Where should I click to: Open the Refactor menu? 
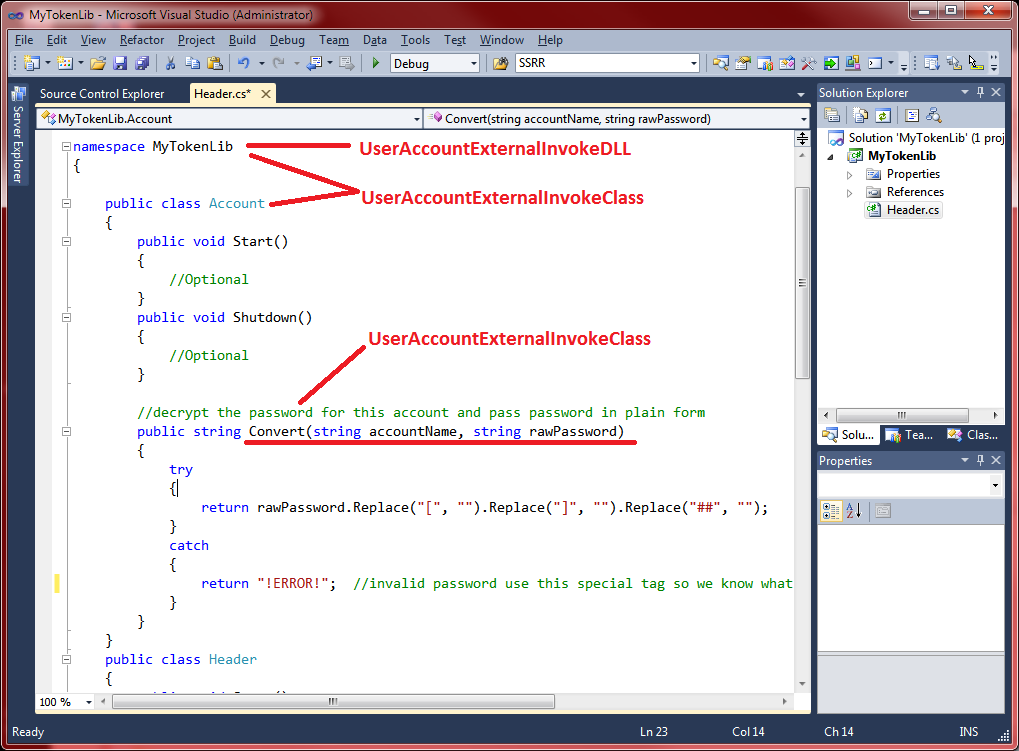142,40
